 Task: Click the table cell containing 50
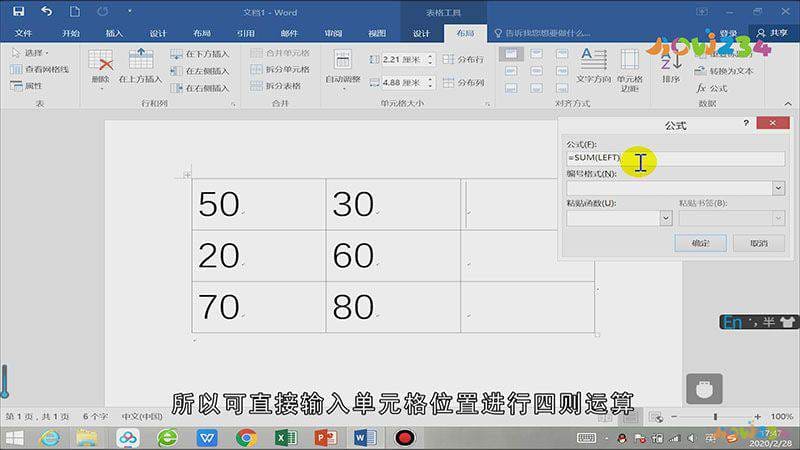(x=259, y=204)
